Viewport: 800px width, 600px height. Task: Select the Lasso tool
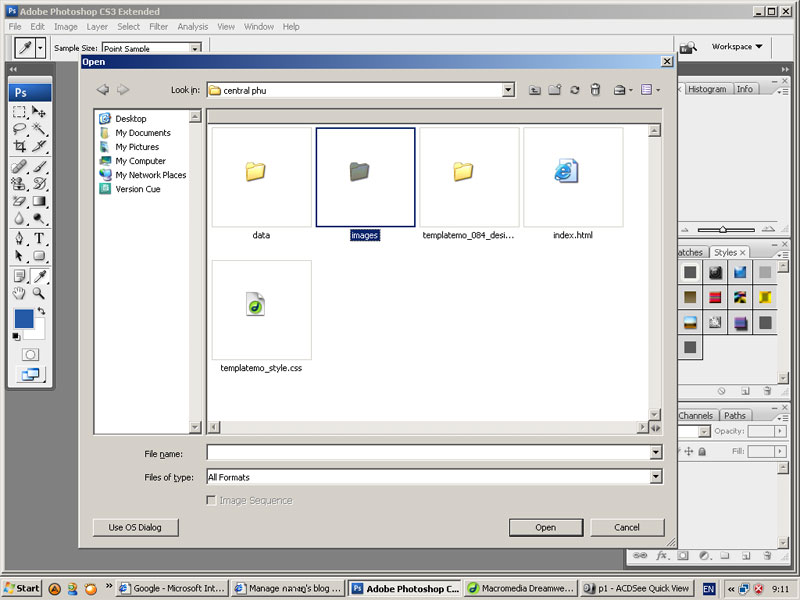(19, 129)
